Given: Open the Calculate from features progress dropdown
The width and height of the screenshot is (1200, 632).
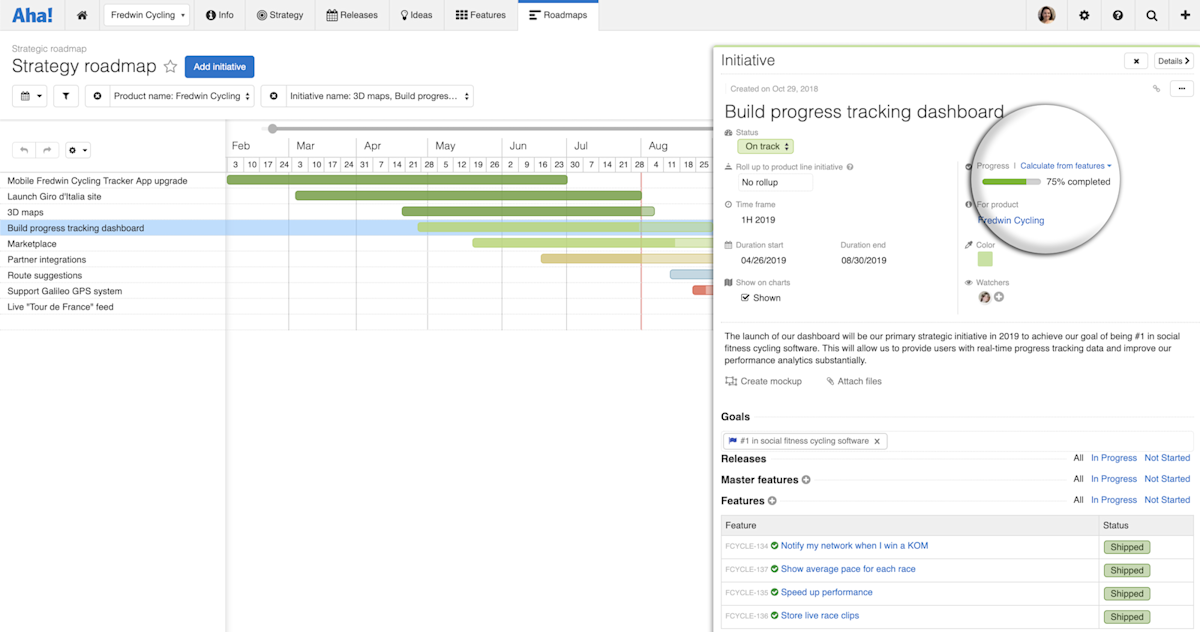Looking at the screenshot, I should coord(1063,165).
